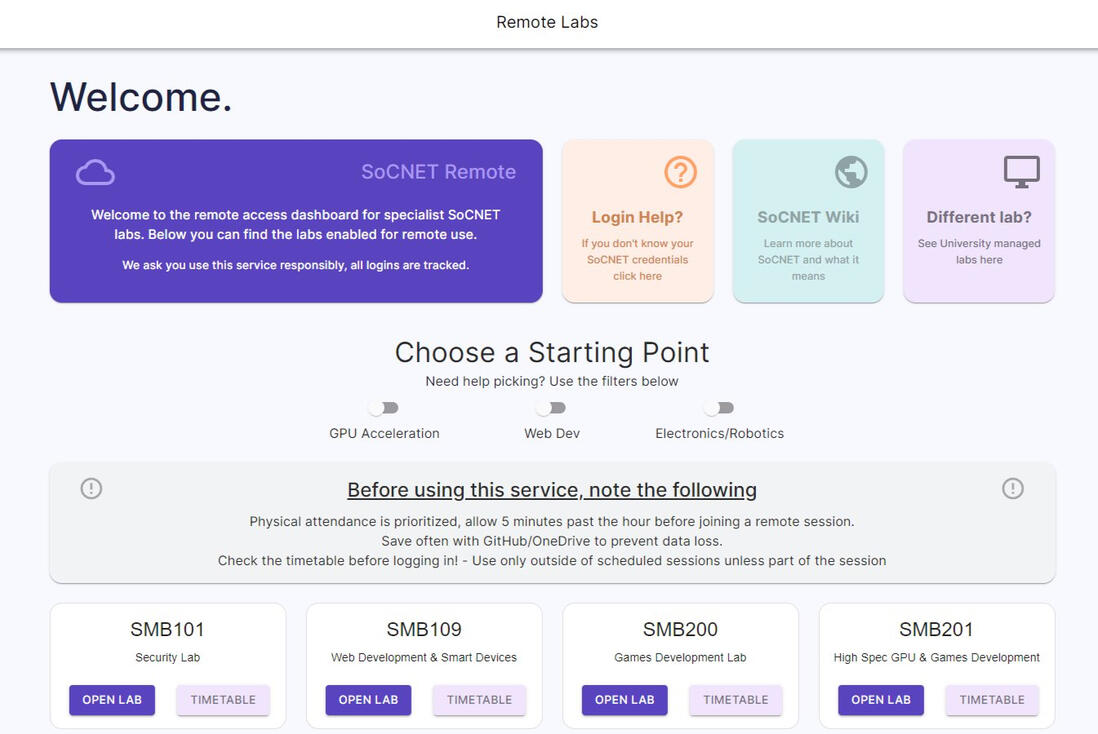Click the right exclamation icon in the notice banner
Screen dimensions: 1098x734
point(1012,488)
